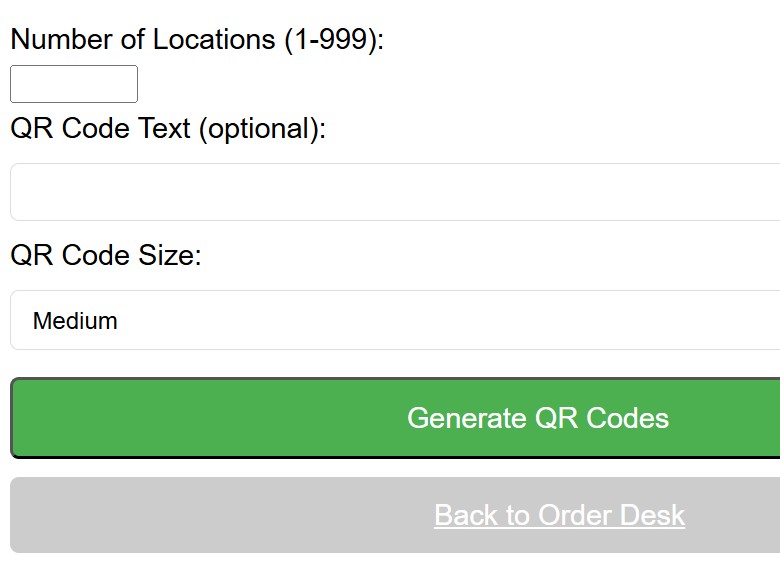Place cursor in the optional QR text box
This screenshot has width=780, height=566.
tap(395, 192)
